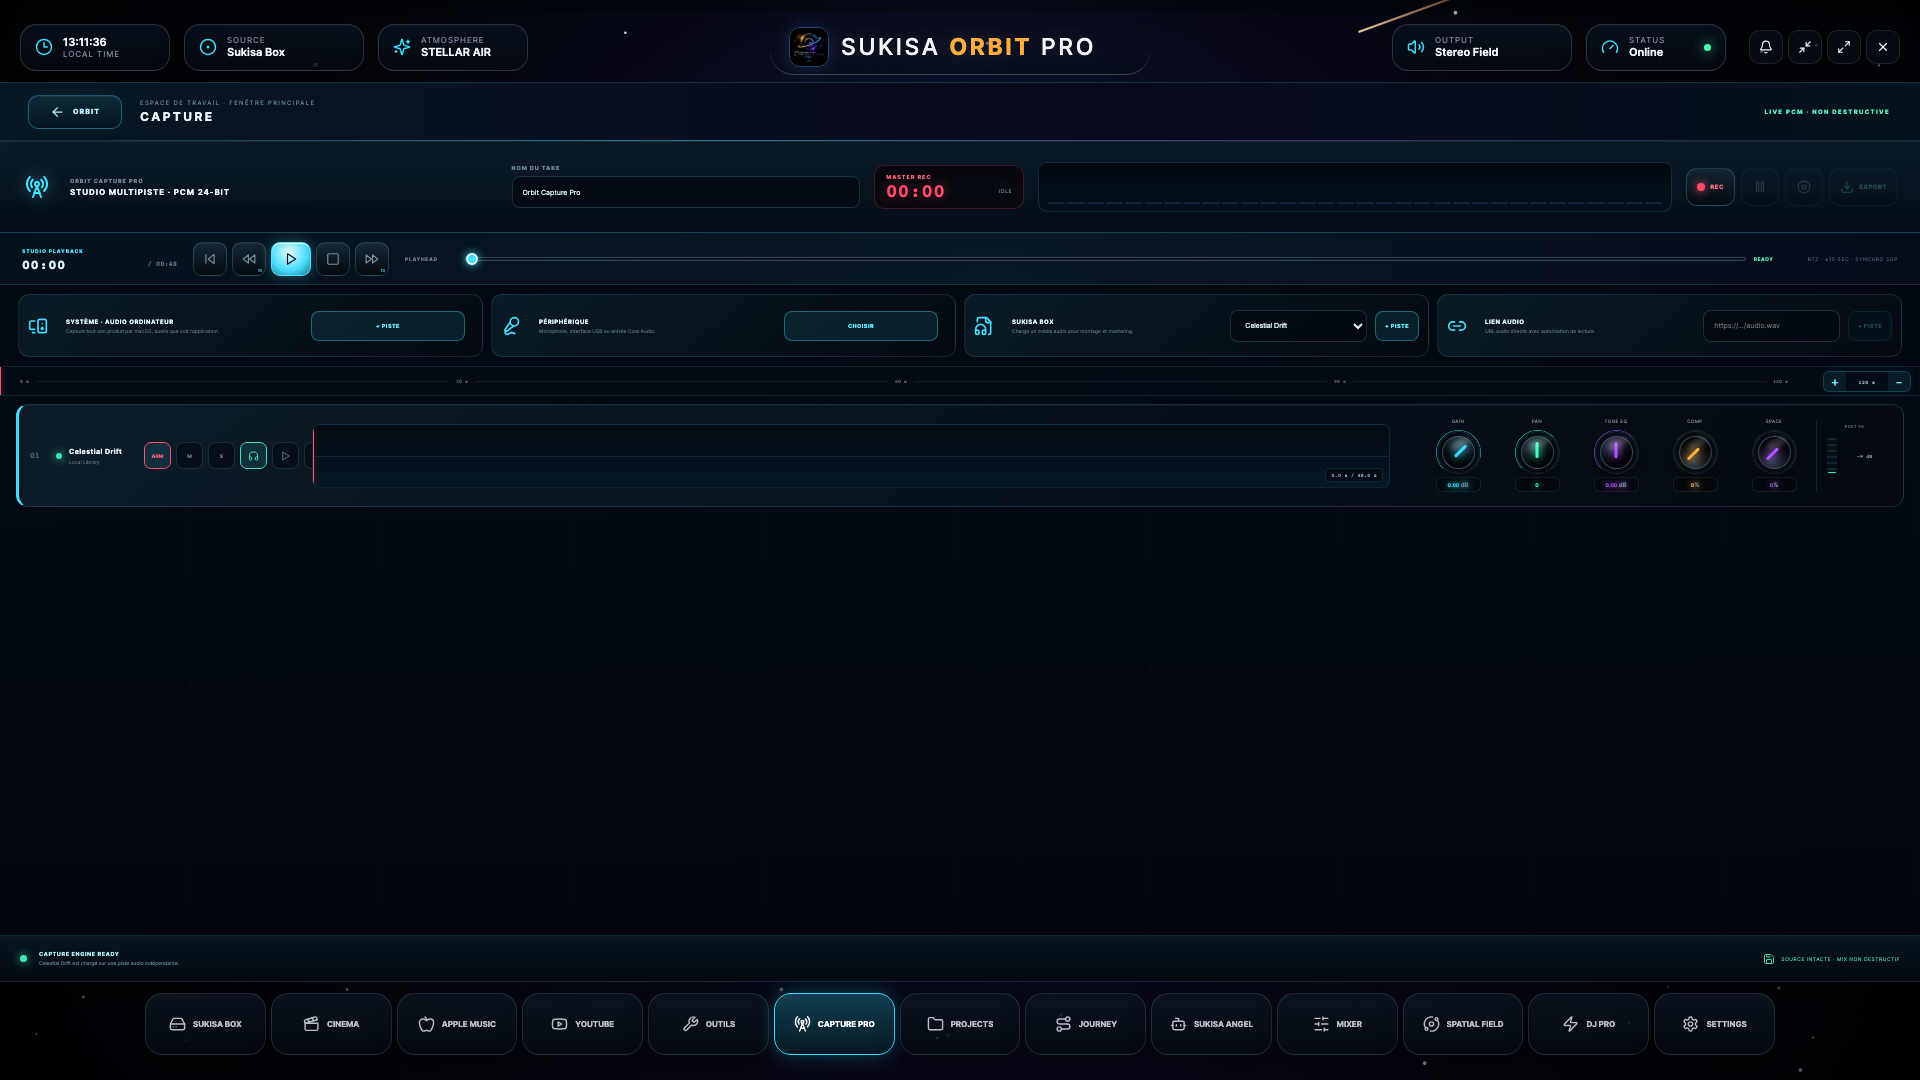The image size is (1920, 1080).
Task: Open the Atmosphere Stellar Air selector
Action: [453, 47]
